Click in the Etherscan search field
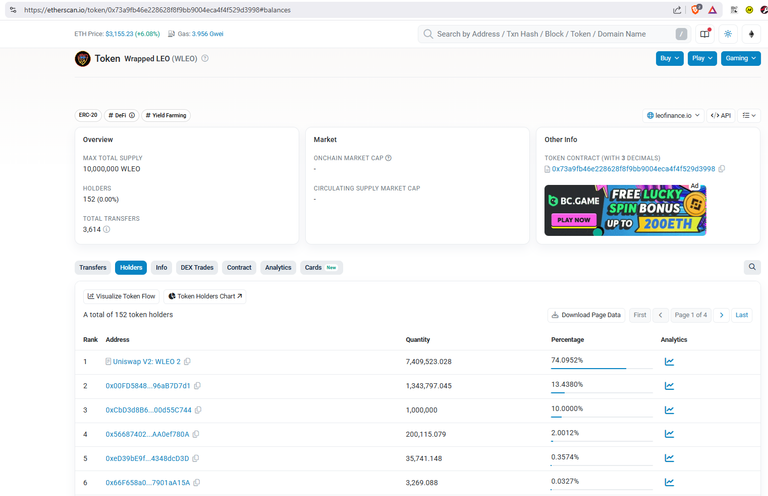The height and width of the screenshot is (496, 768). tap(553, 34)
